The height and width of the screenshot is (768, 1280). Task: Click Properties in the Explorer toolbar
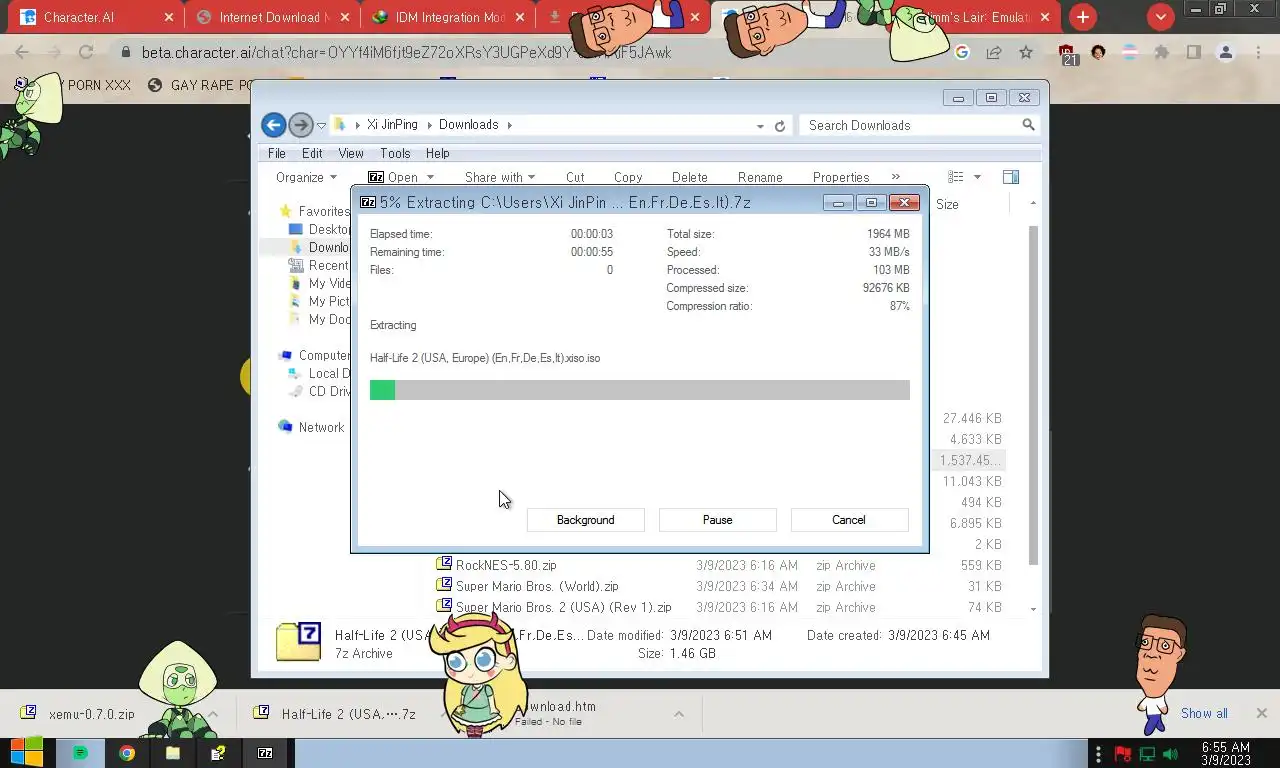coord(841,177)
